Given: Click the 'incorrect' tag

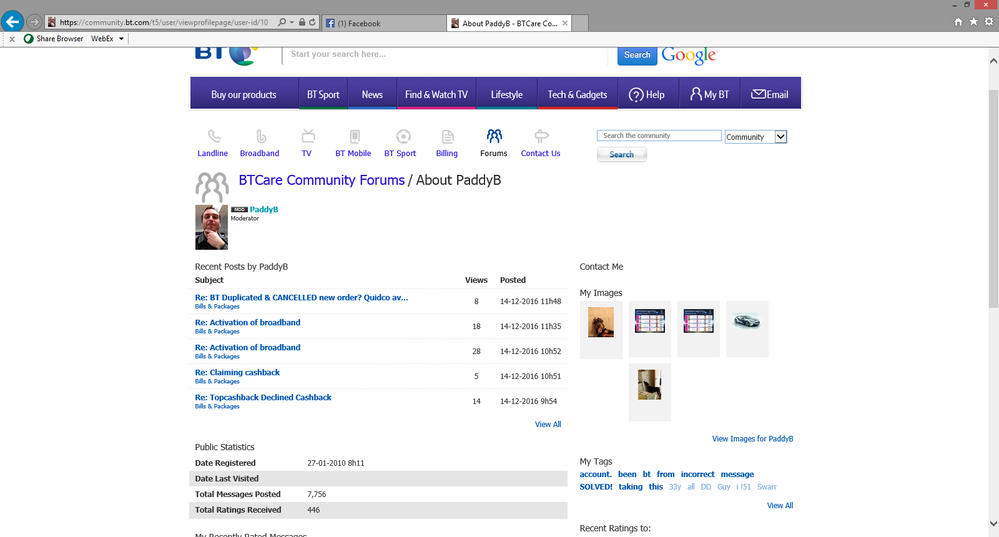Looking at the screenshot, I should click(x=698, y=475).
